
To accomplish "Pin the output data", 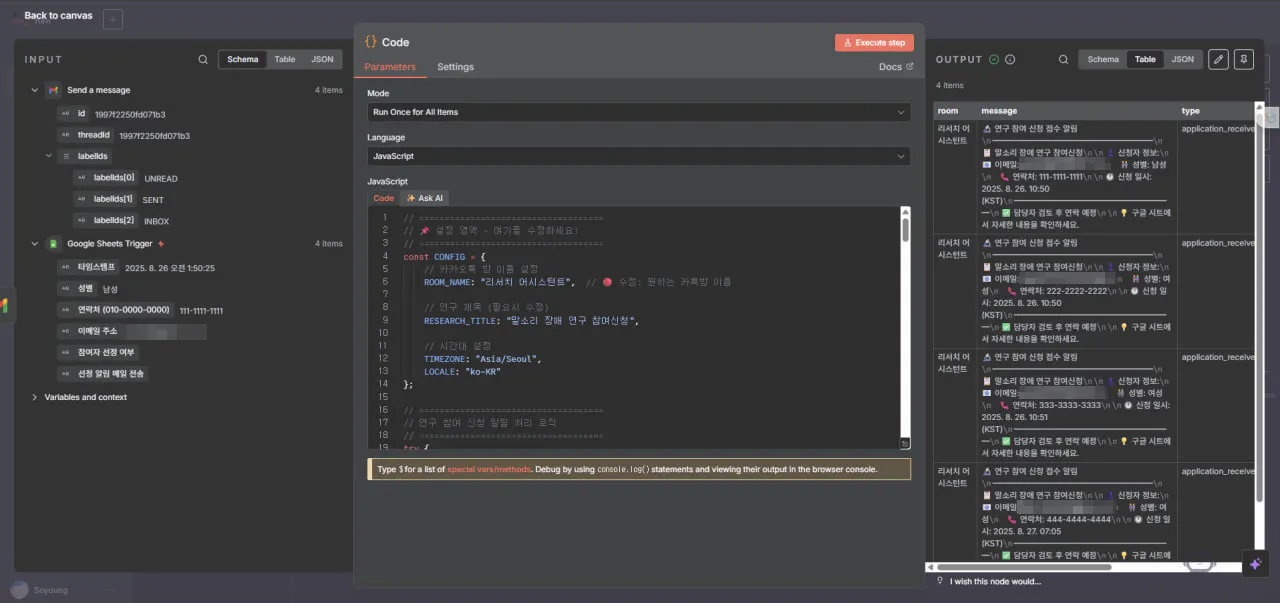I will point(1243,59).
